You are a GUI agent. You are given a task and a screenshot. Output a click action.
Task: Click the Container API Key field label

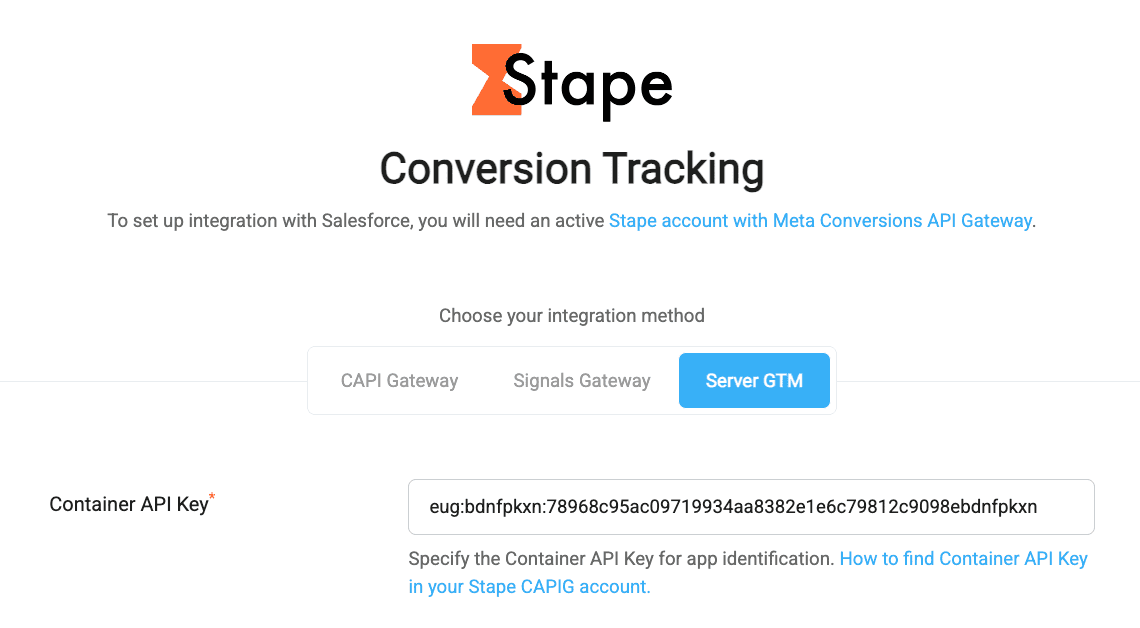128,504
